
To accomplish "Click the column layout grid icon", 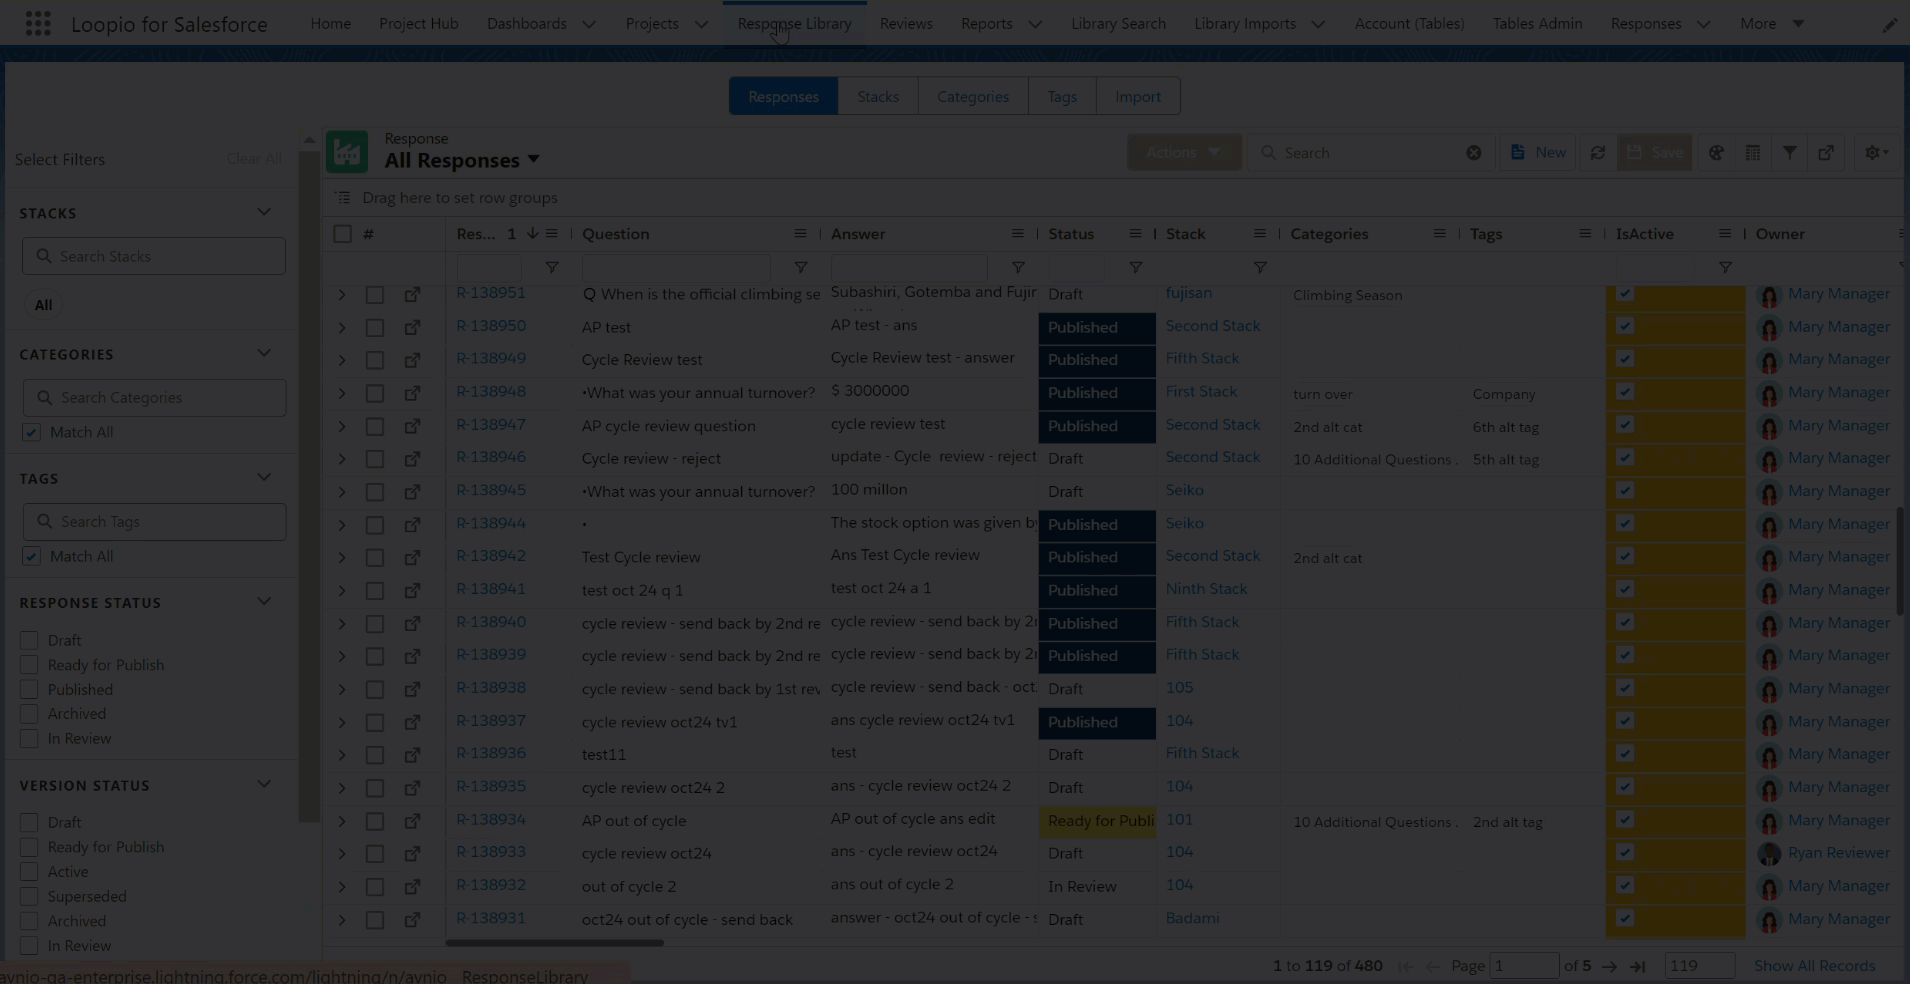I will [1753, 153].
